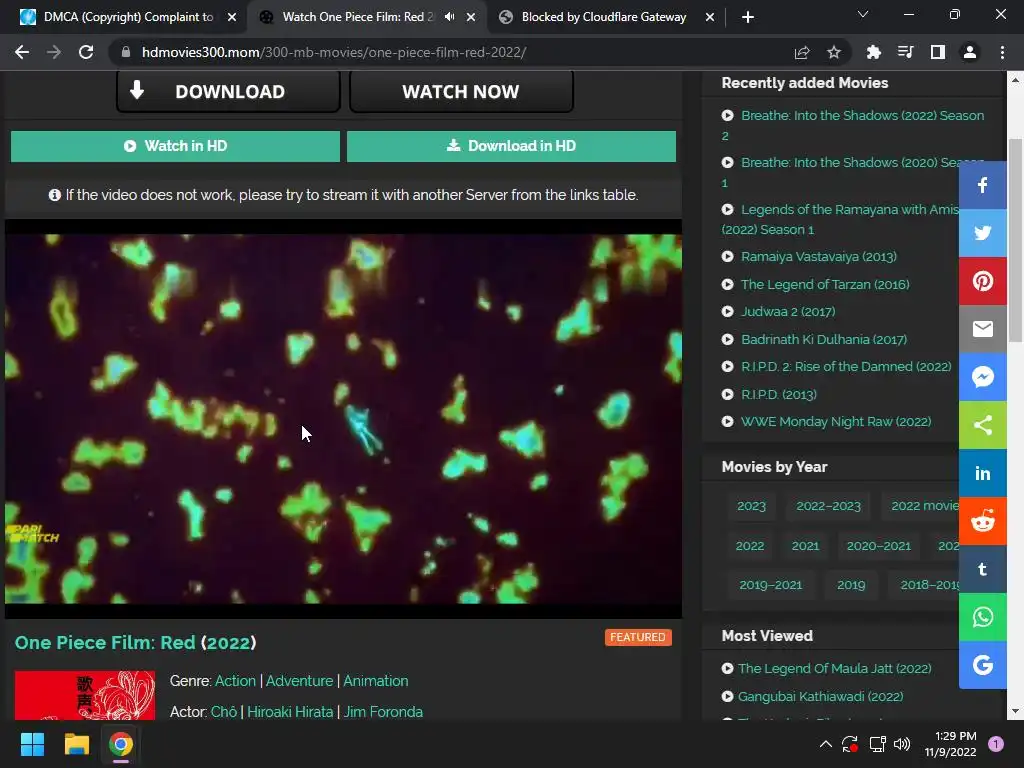Viewport: 1024px width, 768px height.
Task: Select the 2021 year tag
Action: [x=805, y=545]
